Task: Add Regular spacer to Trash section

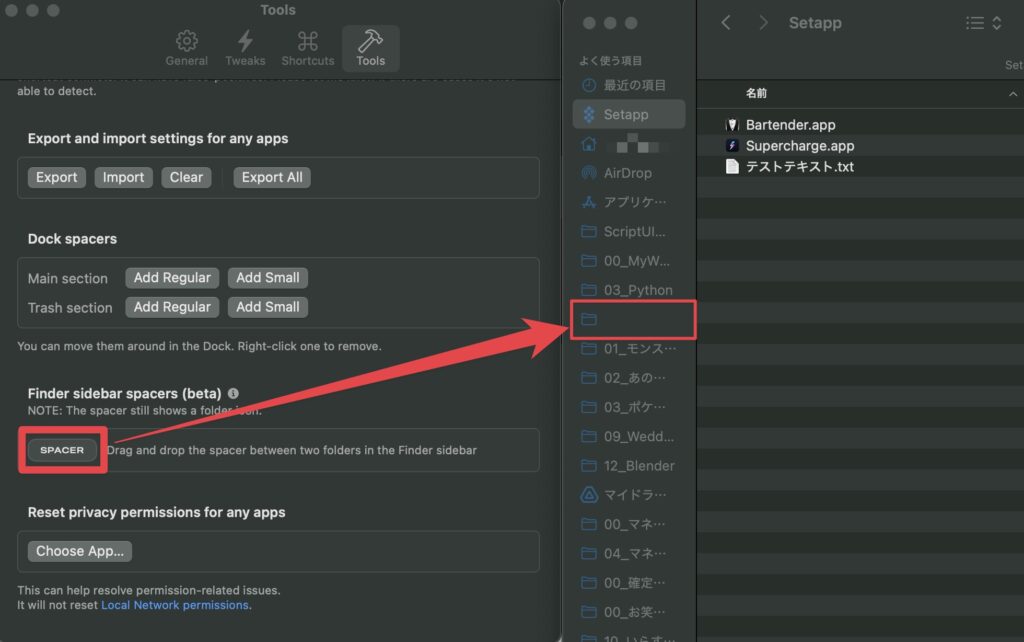Action: [x=172, y=307]
